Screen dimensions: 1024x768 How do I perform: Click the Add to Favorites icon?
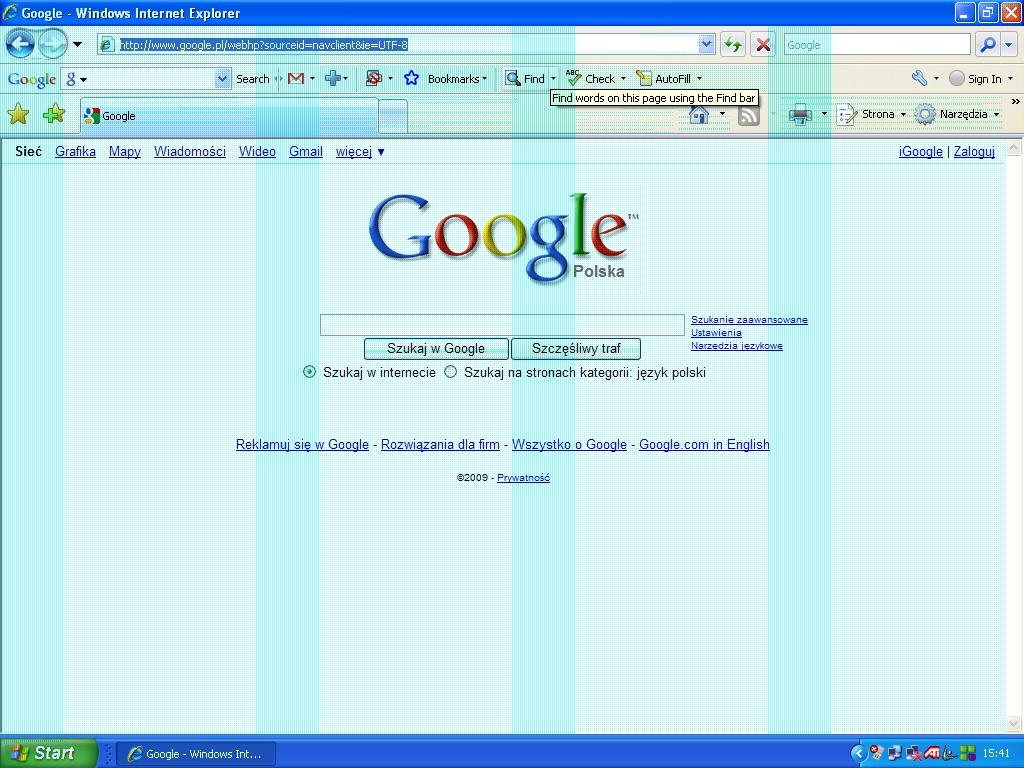(54, 114)
